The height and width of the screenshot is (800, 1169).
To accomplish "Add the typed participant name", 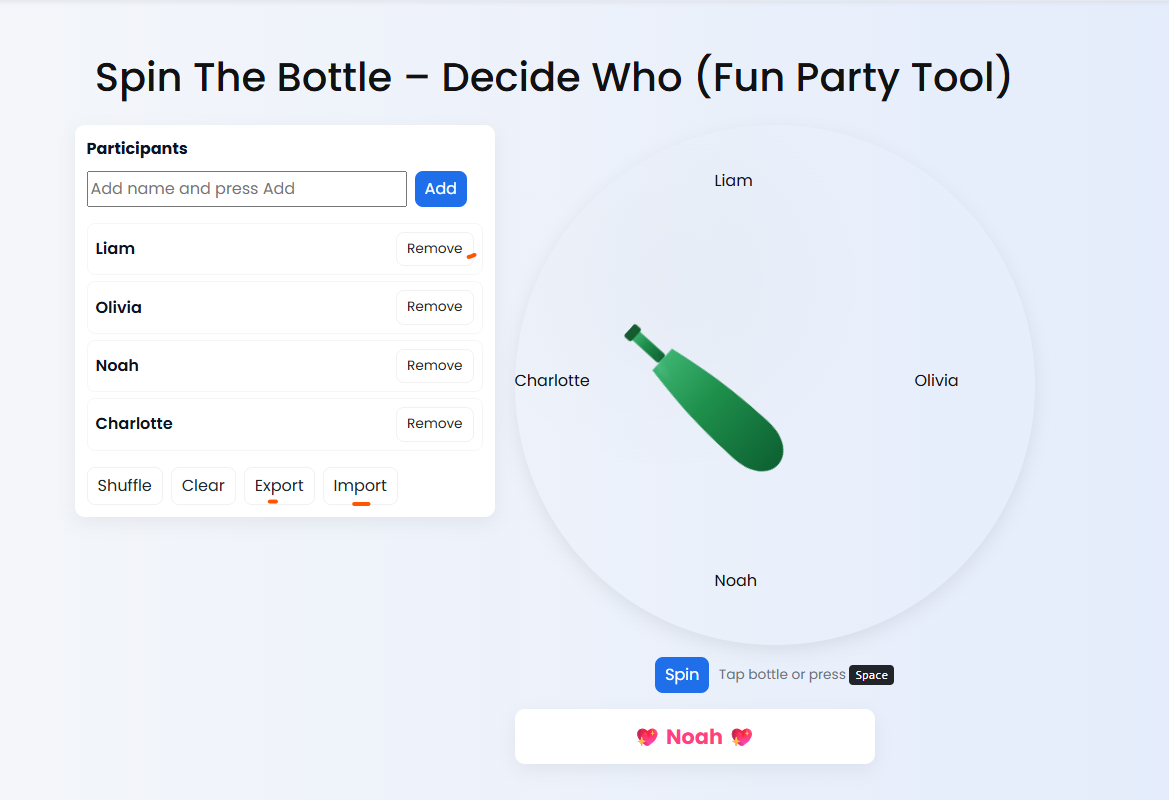I will (x=440, y=189).
